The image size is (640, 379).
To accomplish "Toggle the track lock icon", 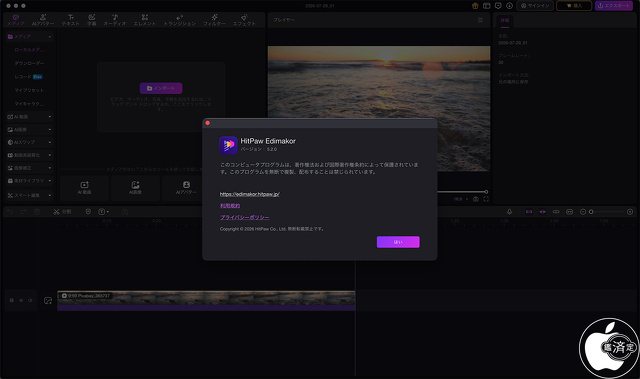I will click(x=12, y=300).
